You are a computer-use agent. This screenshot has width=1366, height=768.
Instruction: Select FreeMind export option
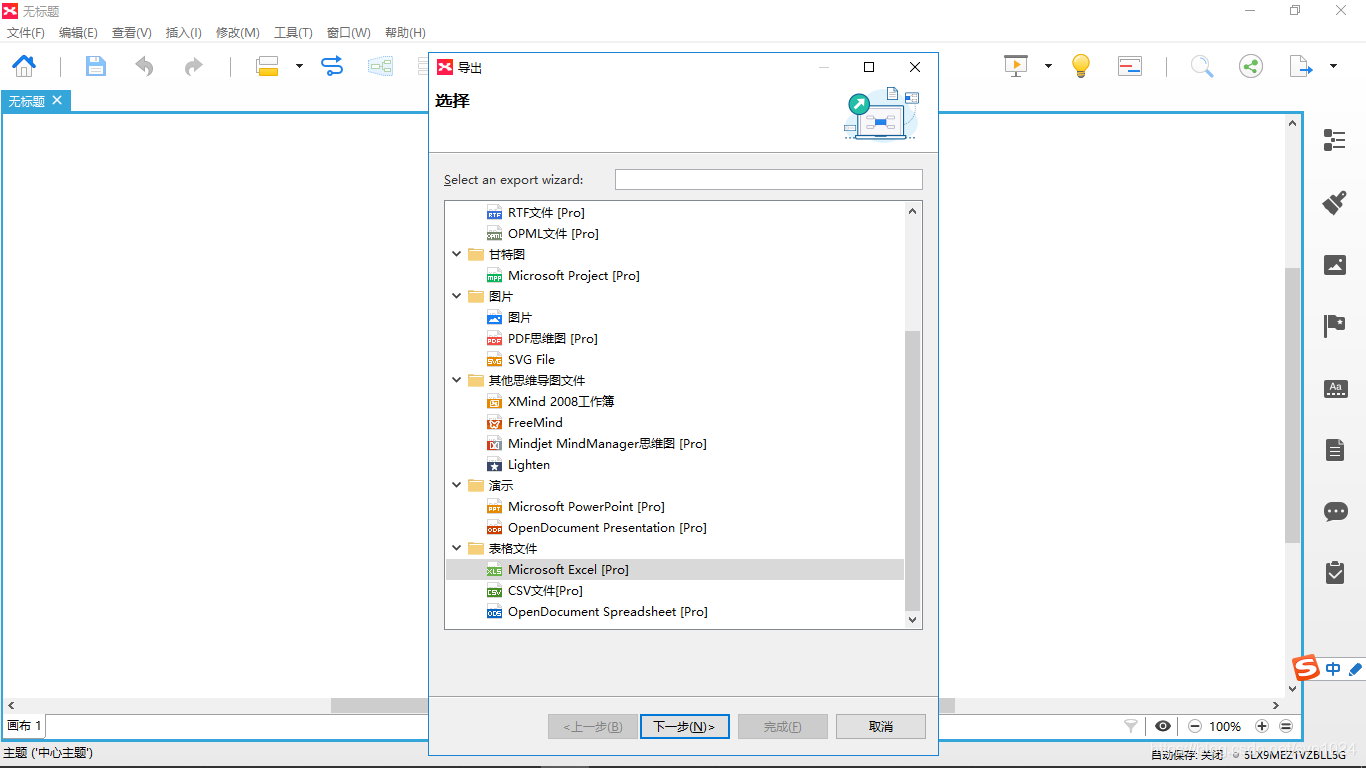(535, 422)
